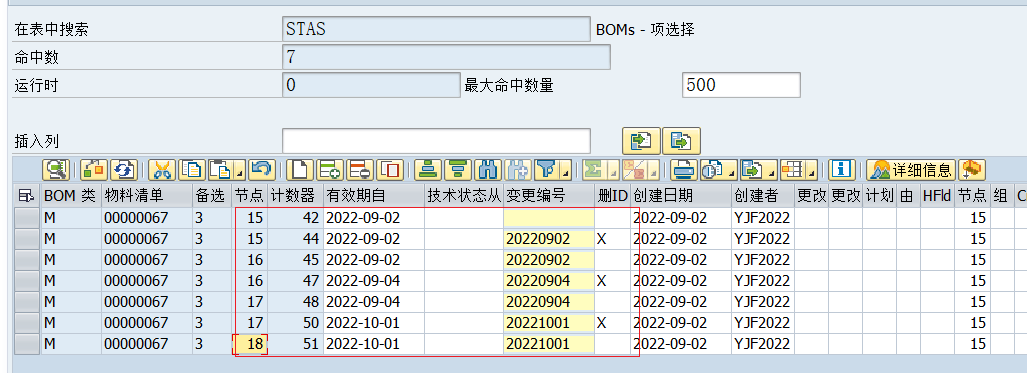This screenshot has height=373, width=1027.
Task: Click the Print icon in table toolbar
Action: pyautogui.click(x=684, y=170)
